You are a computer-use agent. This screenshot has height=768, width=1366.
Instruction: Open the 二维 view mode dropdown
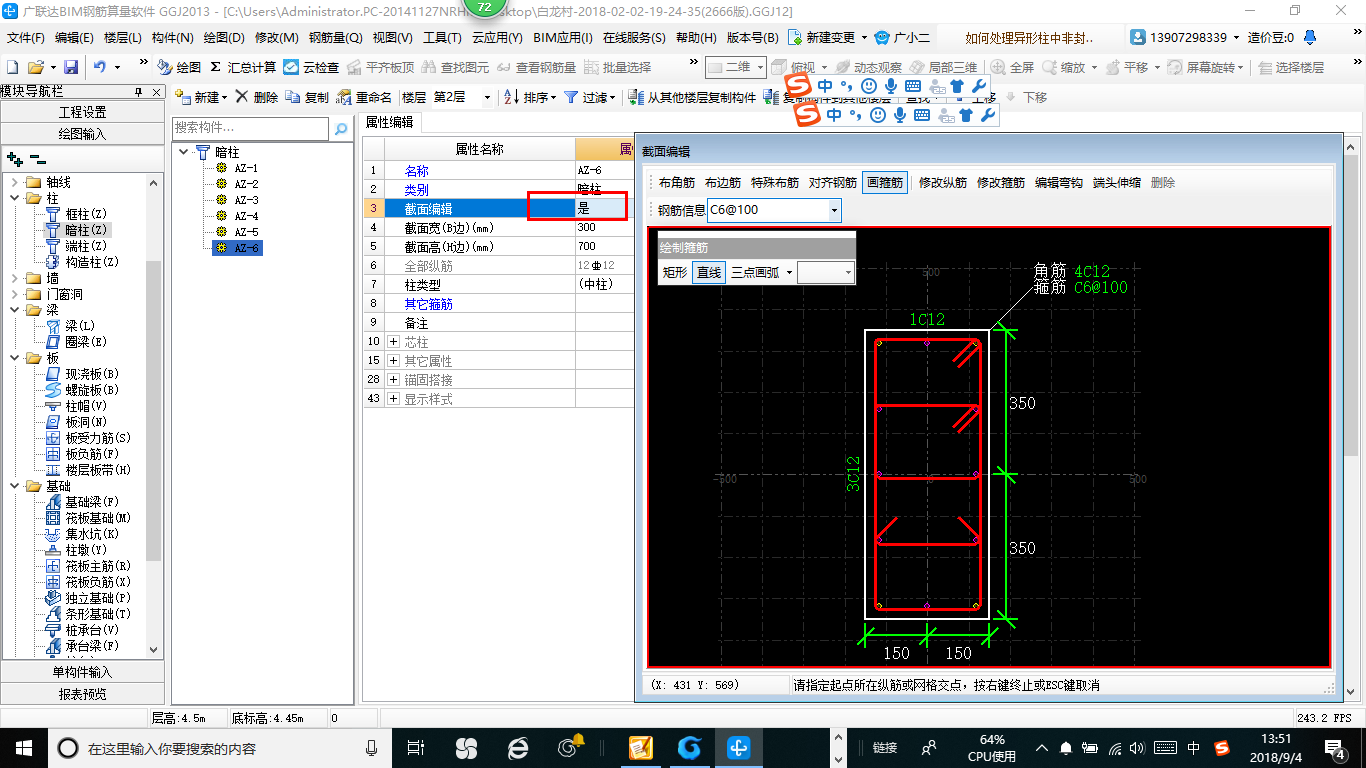click(760, 67)
